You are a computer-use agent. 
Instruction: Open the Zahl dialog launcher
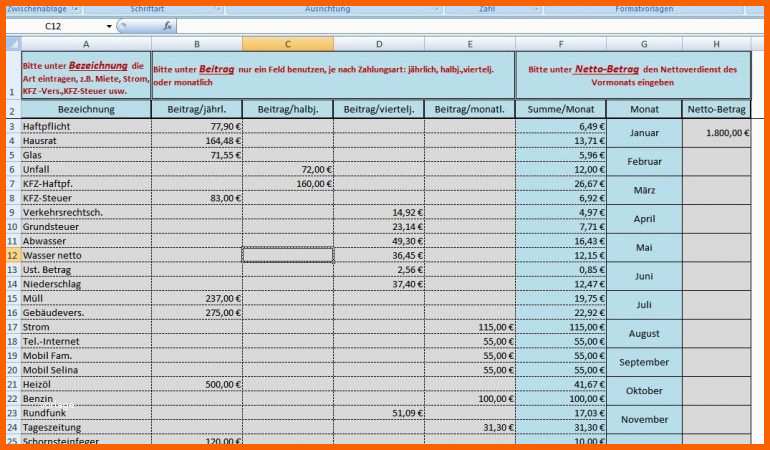click(x=536, y=9)
